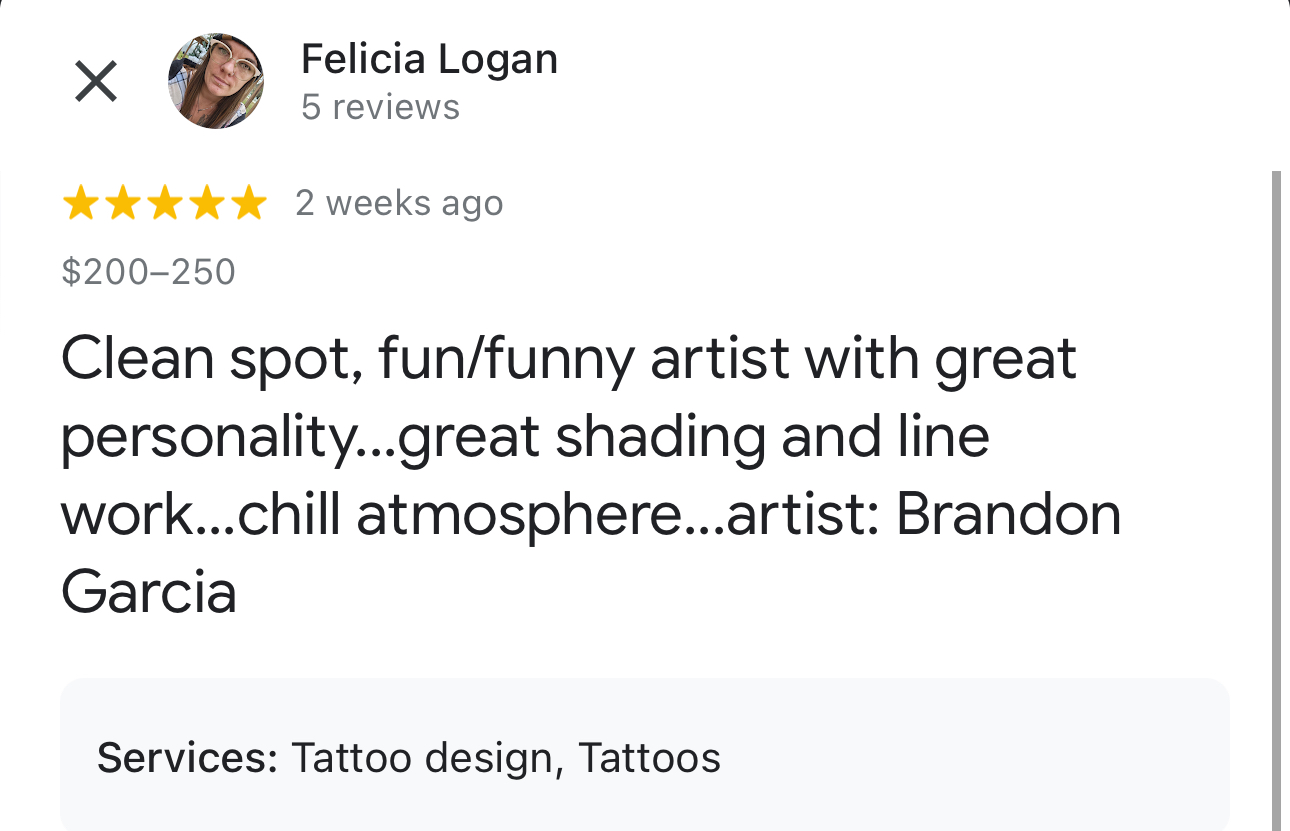The height and width of the screenshot is (831, 1290).
Task: Click the reviewer name Felicia Logan
Action: [x=429, y=60]
